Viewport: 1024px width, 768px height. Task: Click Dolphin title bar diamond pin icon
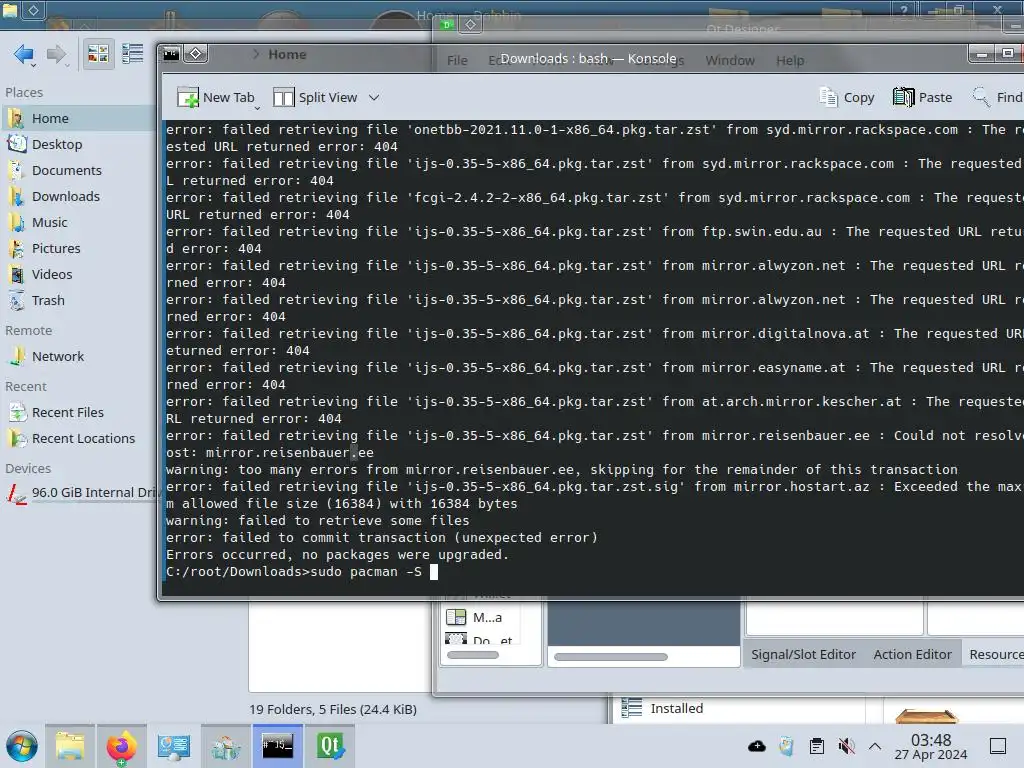33,9
